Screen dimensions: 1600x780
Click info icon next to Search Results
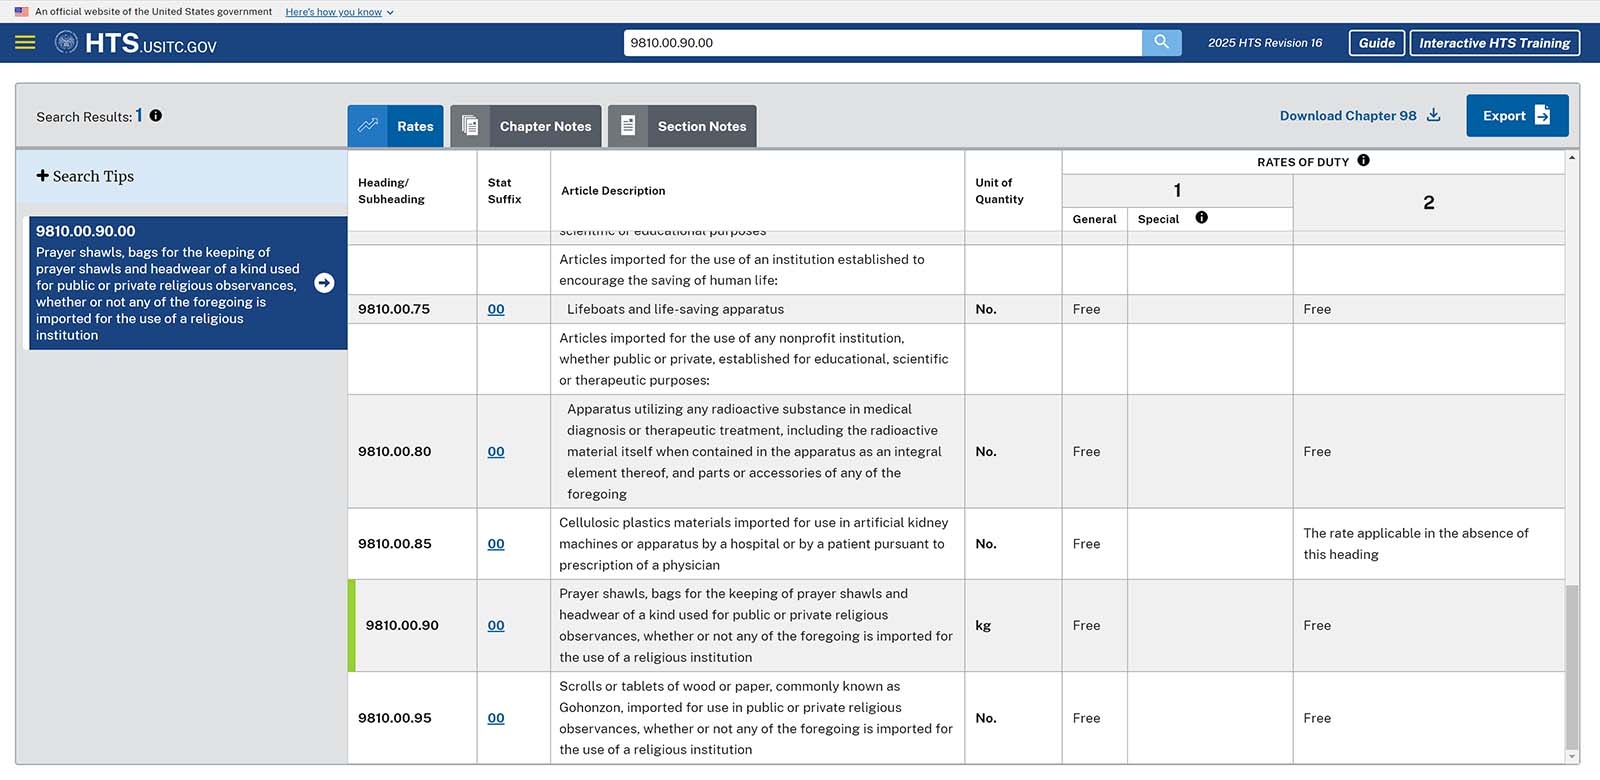(156, 116)
